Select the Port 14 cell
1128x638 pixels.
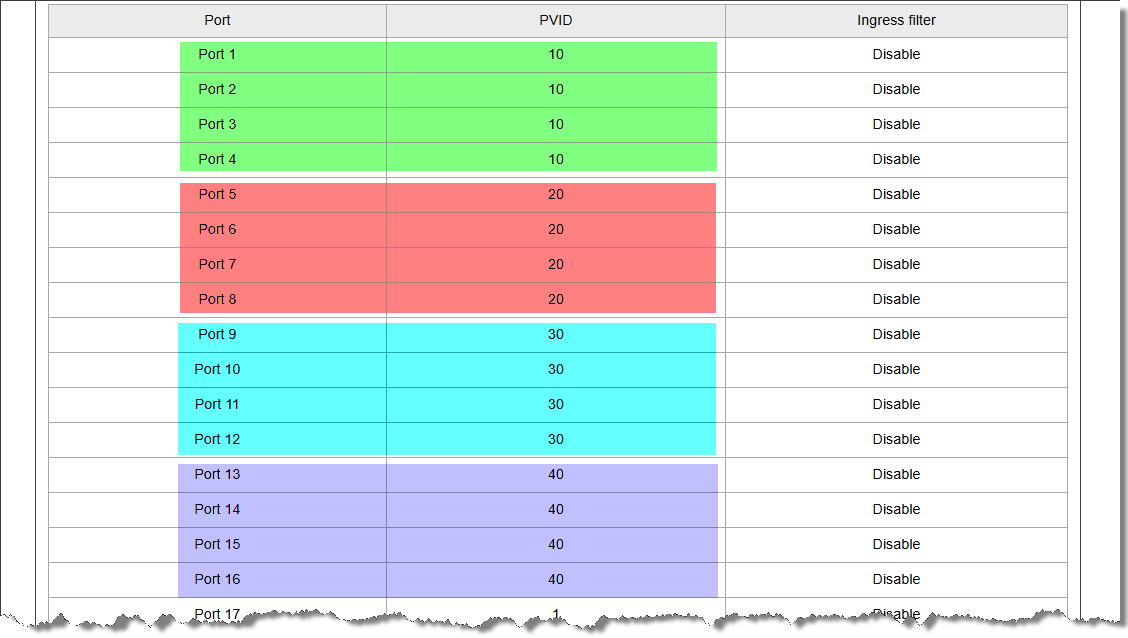(x=217, y=510)
